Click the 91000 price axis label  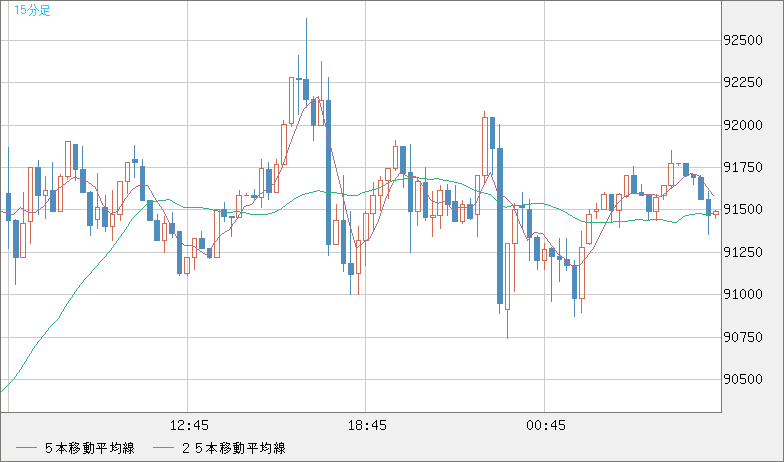coord(743,294)
